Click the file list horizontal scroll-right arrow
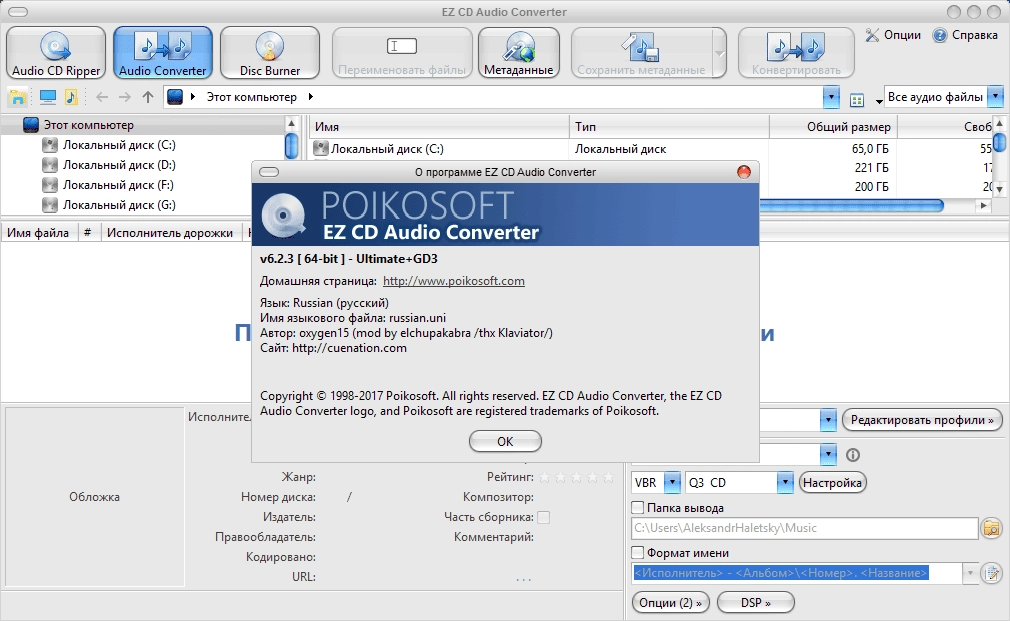 tap(983, 205)
